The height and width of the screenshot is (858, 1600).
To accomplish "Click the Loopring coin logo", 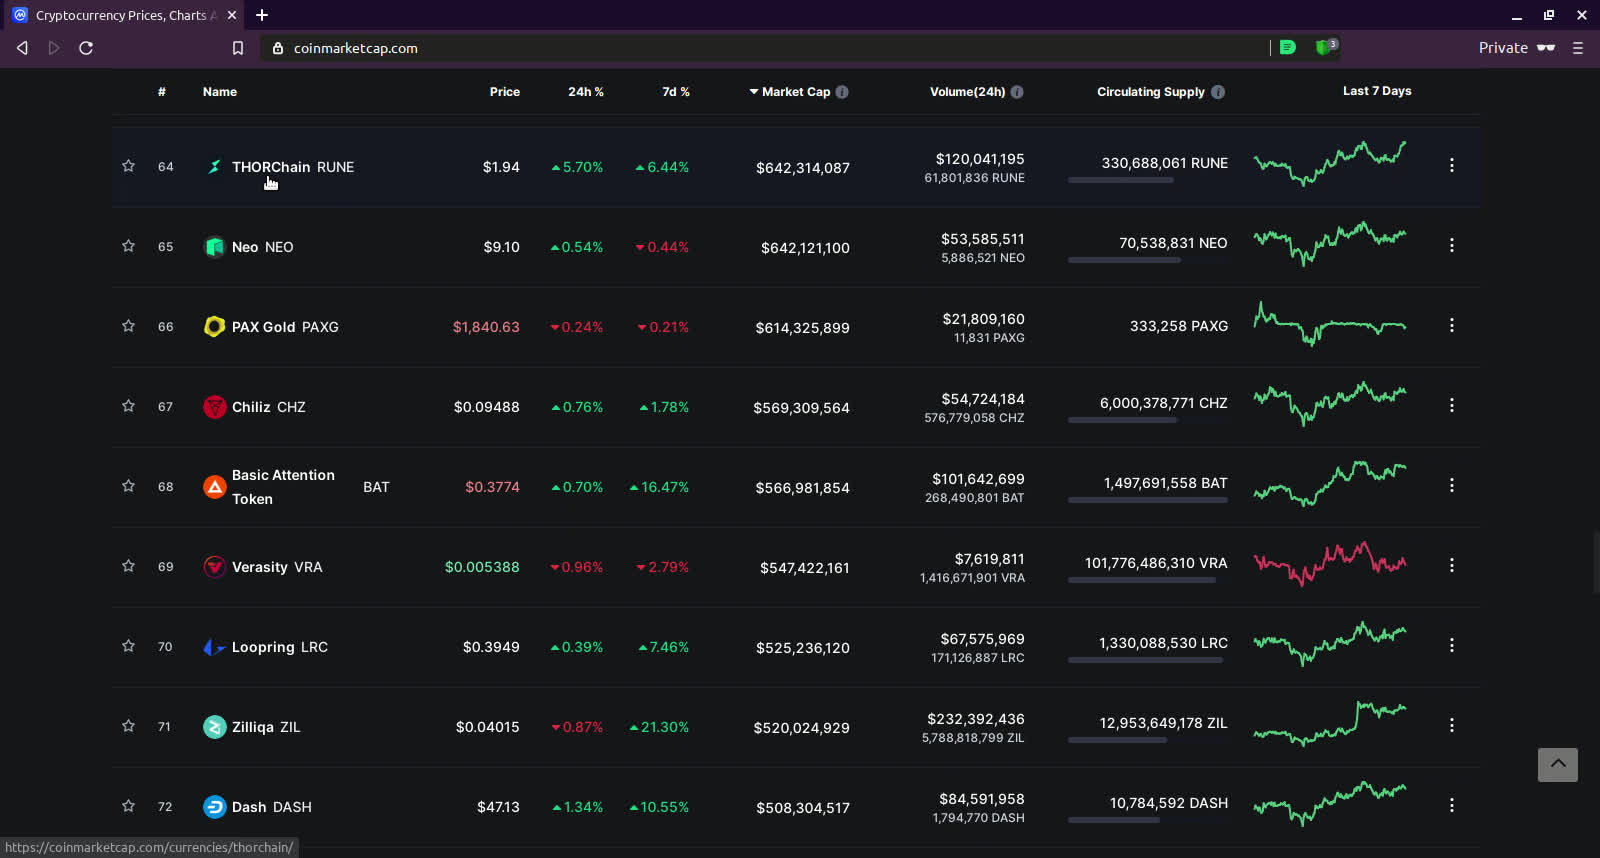I will click(x=214, y=647).
